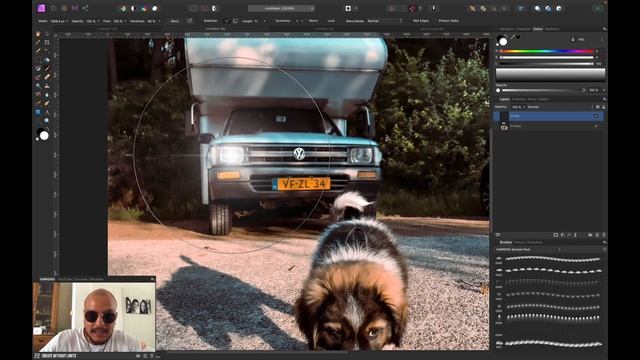Image resolution: width=640 pixels, height=360 pixels.
Task: Click the Deselect toolbar icon
Action: (x=204, y=8)
